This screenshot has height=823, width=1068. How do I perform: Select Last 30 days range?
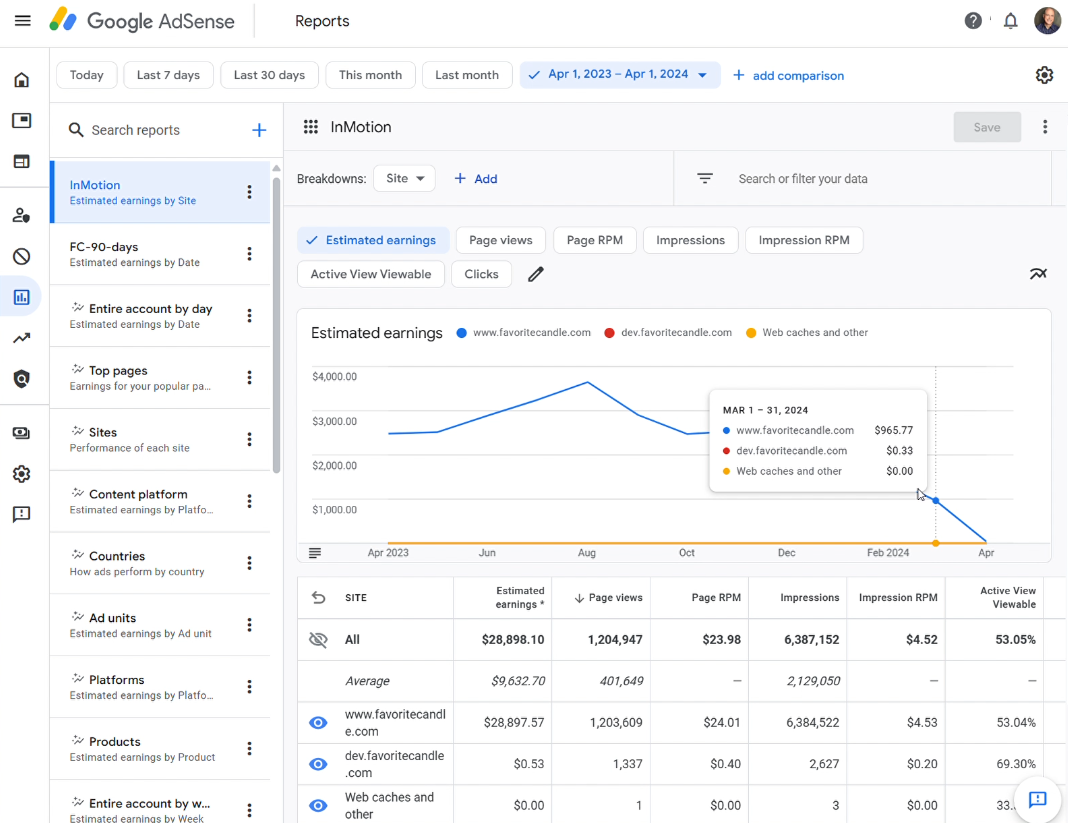(269, 75)
